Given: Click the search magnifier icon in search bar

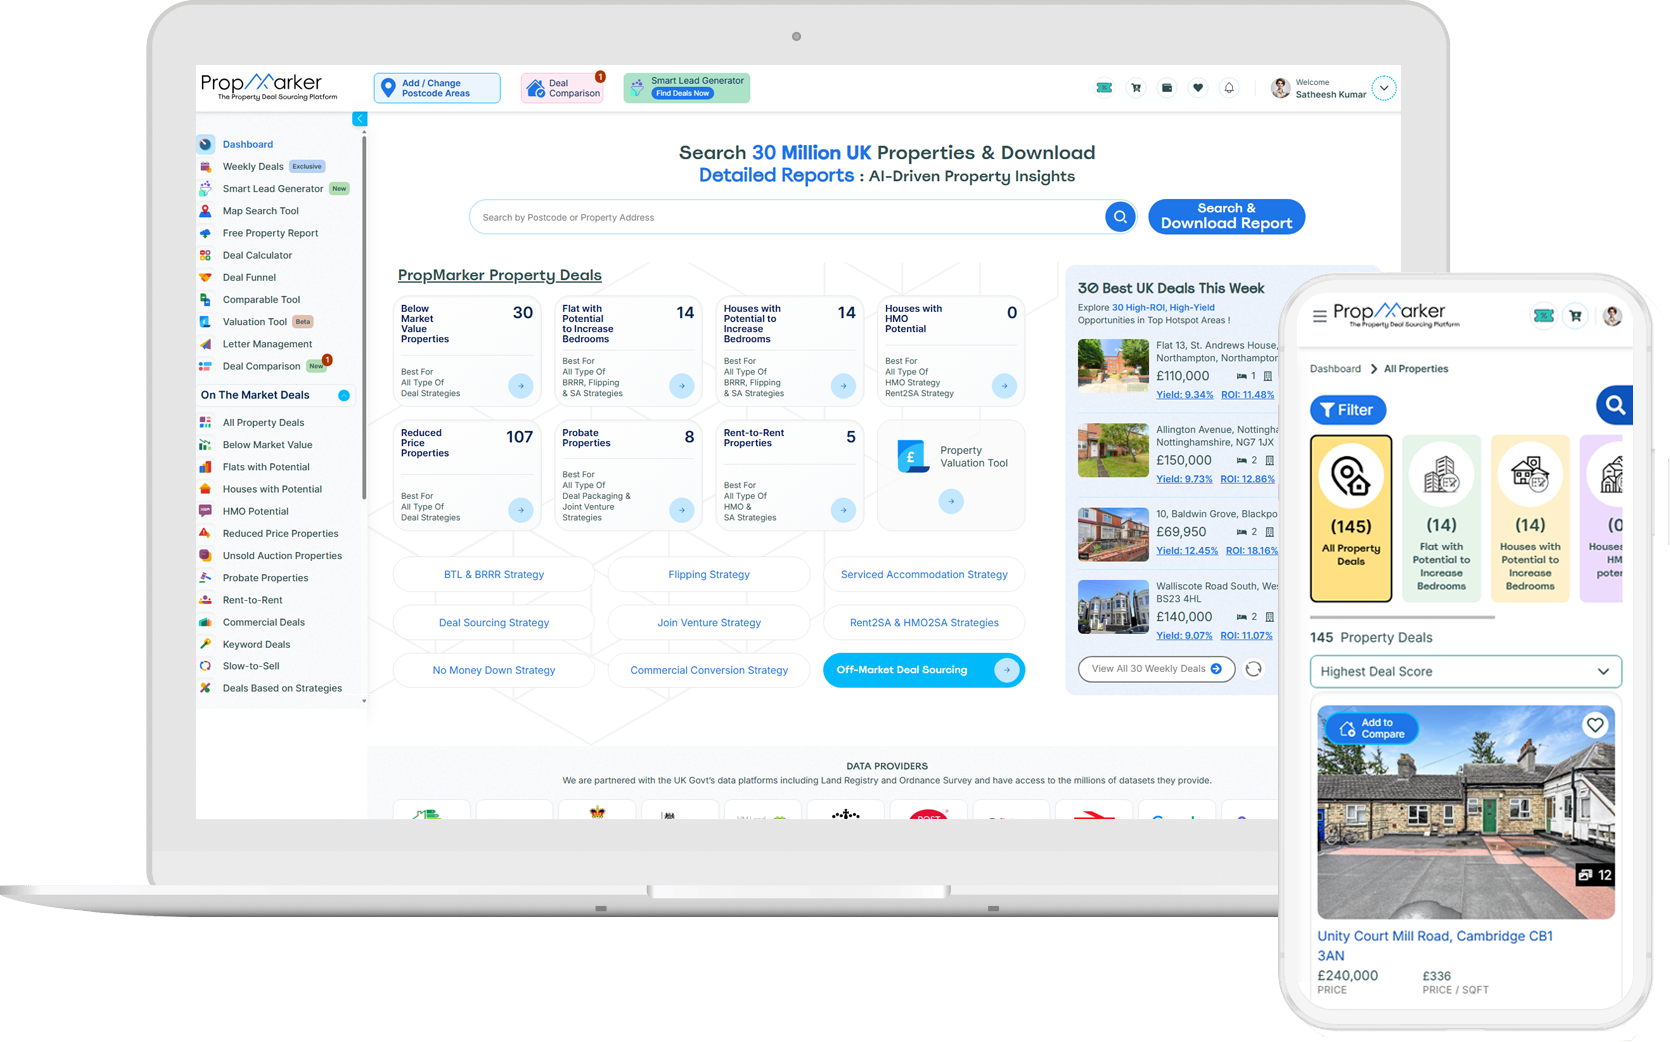Looking at the screenshot, I should click(1120, 216).
